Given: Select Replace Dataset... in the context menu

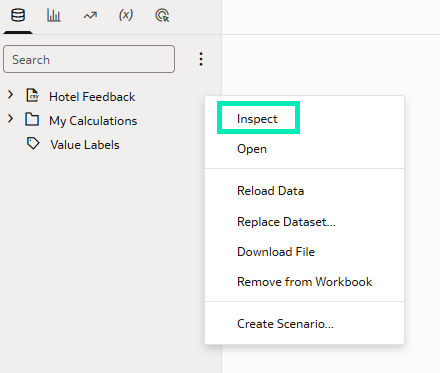Looking at the screenshot, I should click(x=286, y=222).
